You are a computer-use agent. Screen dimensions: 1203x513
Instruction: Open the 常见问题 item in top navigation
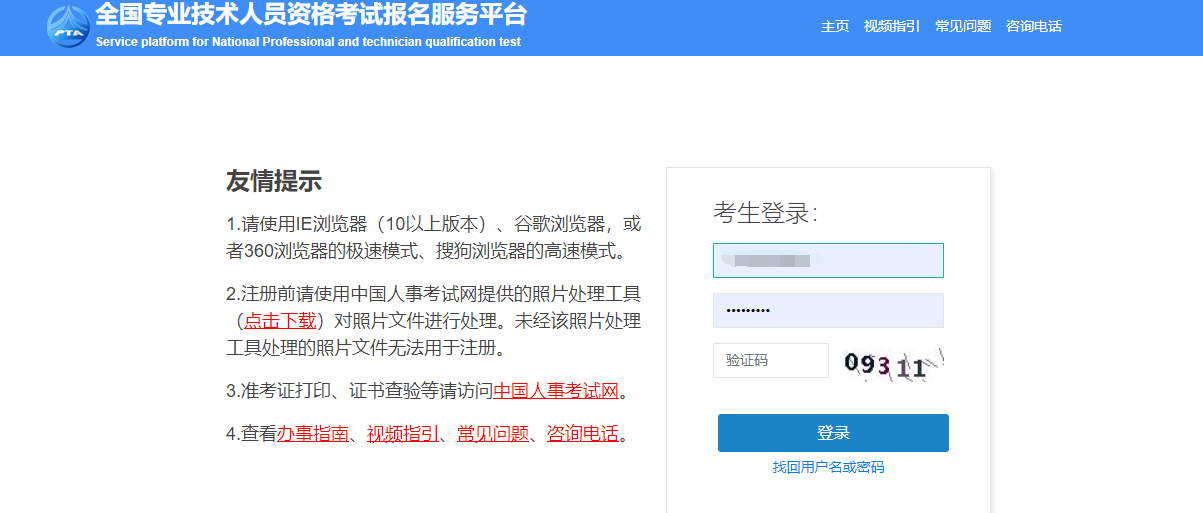click(x=963, y=26)
